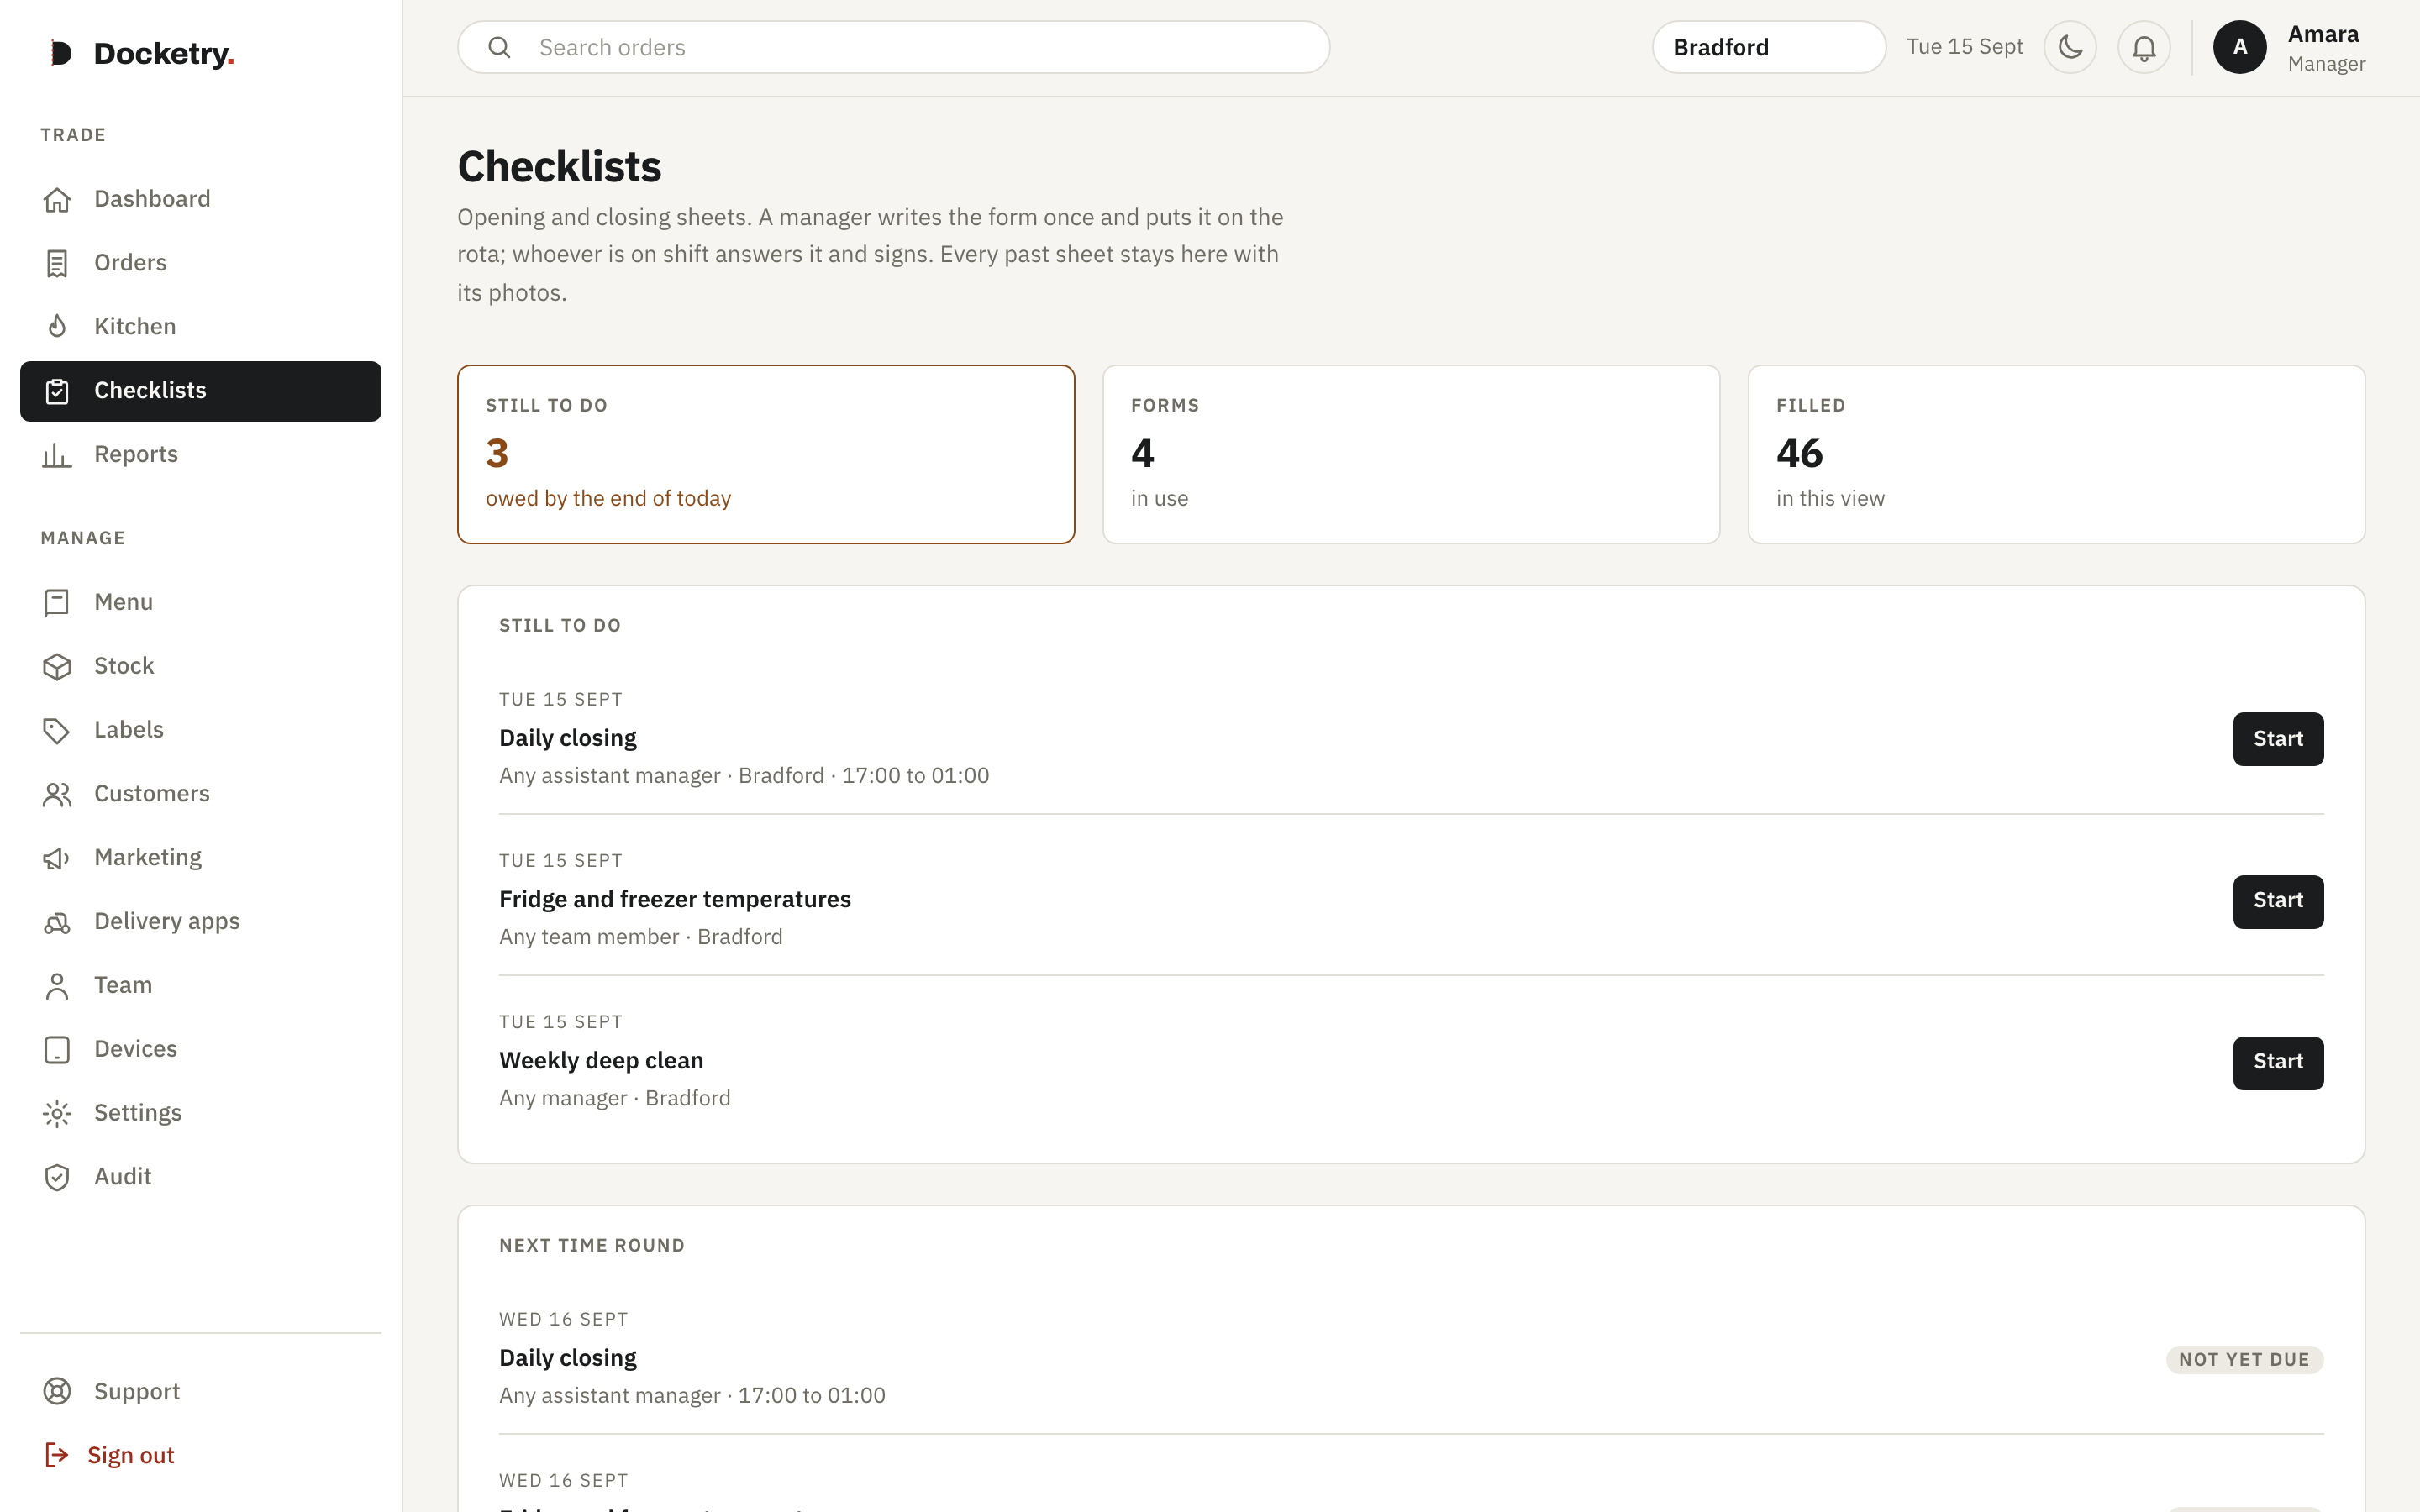Viewport: 2420px width, 1512px height.
Task: Open Stock management page
Action: 200,666
